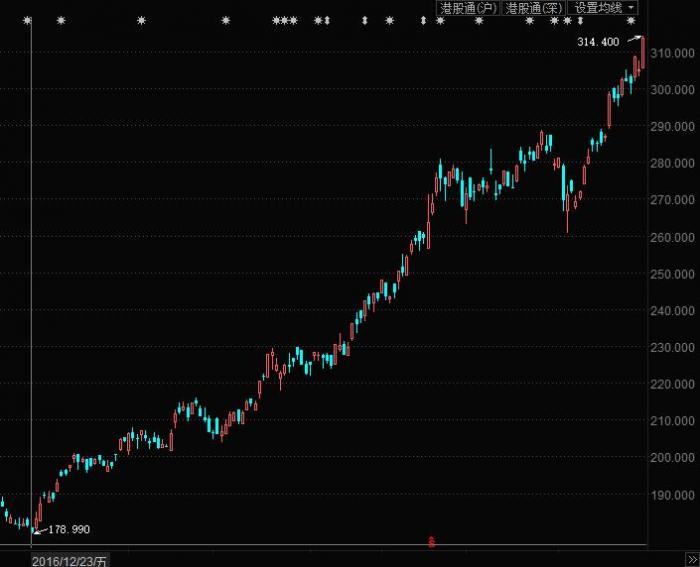The image size is (700, 567).
Task: Click the leftmost up-down arrow event marker
Action: (327, 21)
